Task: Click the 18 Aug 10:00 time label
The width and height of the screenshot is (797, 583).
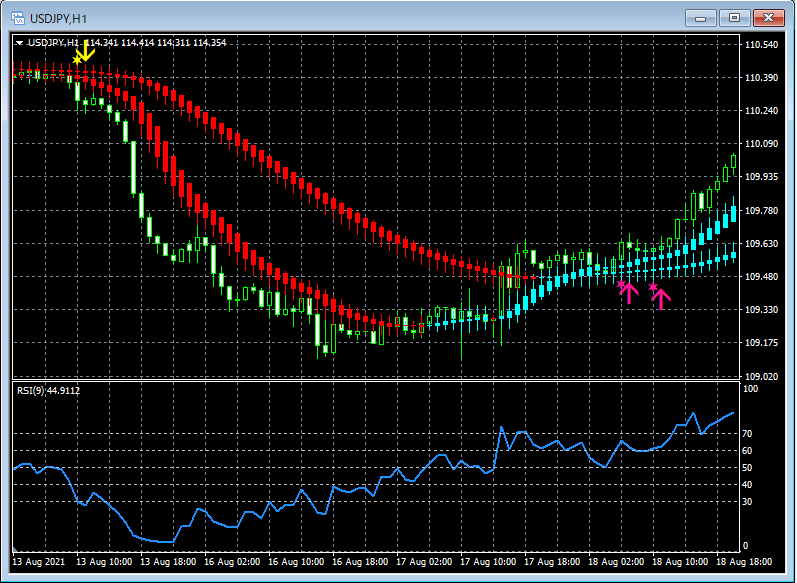Action: (x=680, y=562)
